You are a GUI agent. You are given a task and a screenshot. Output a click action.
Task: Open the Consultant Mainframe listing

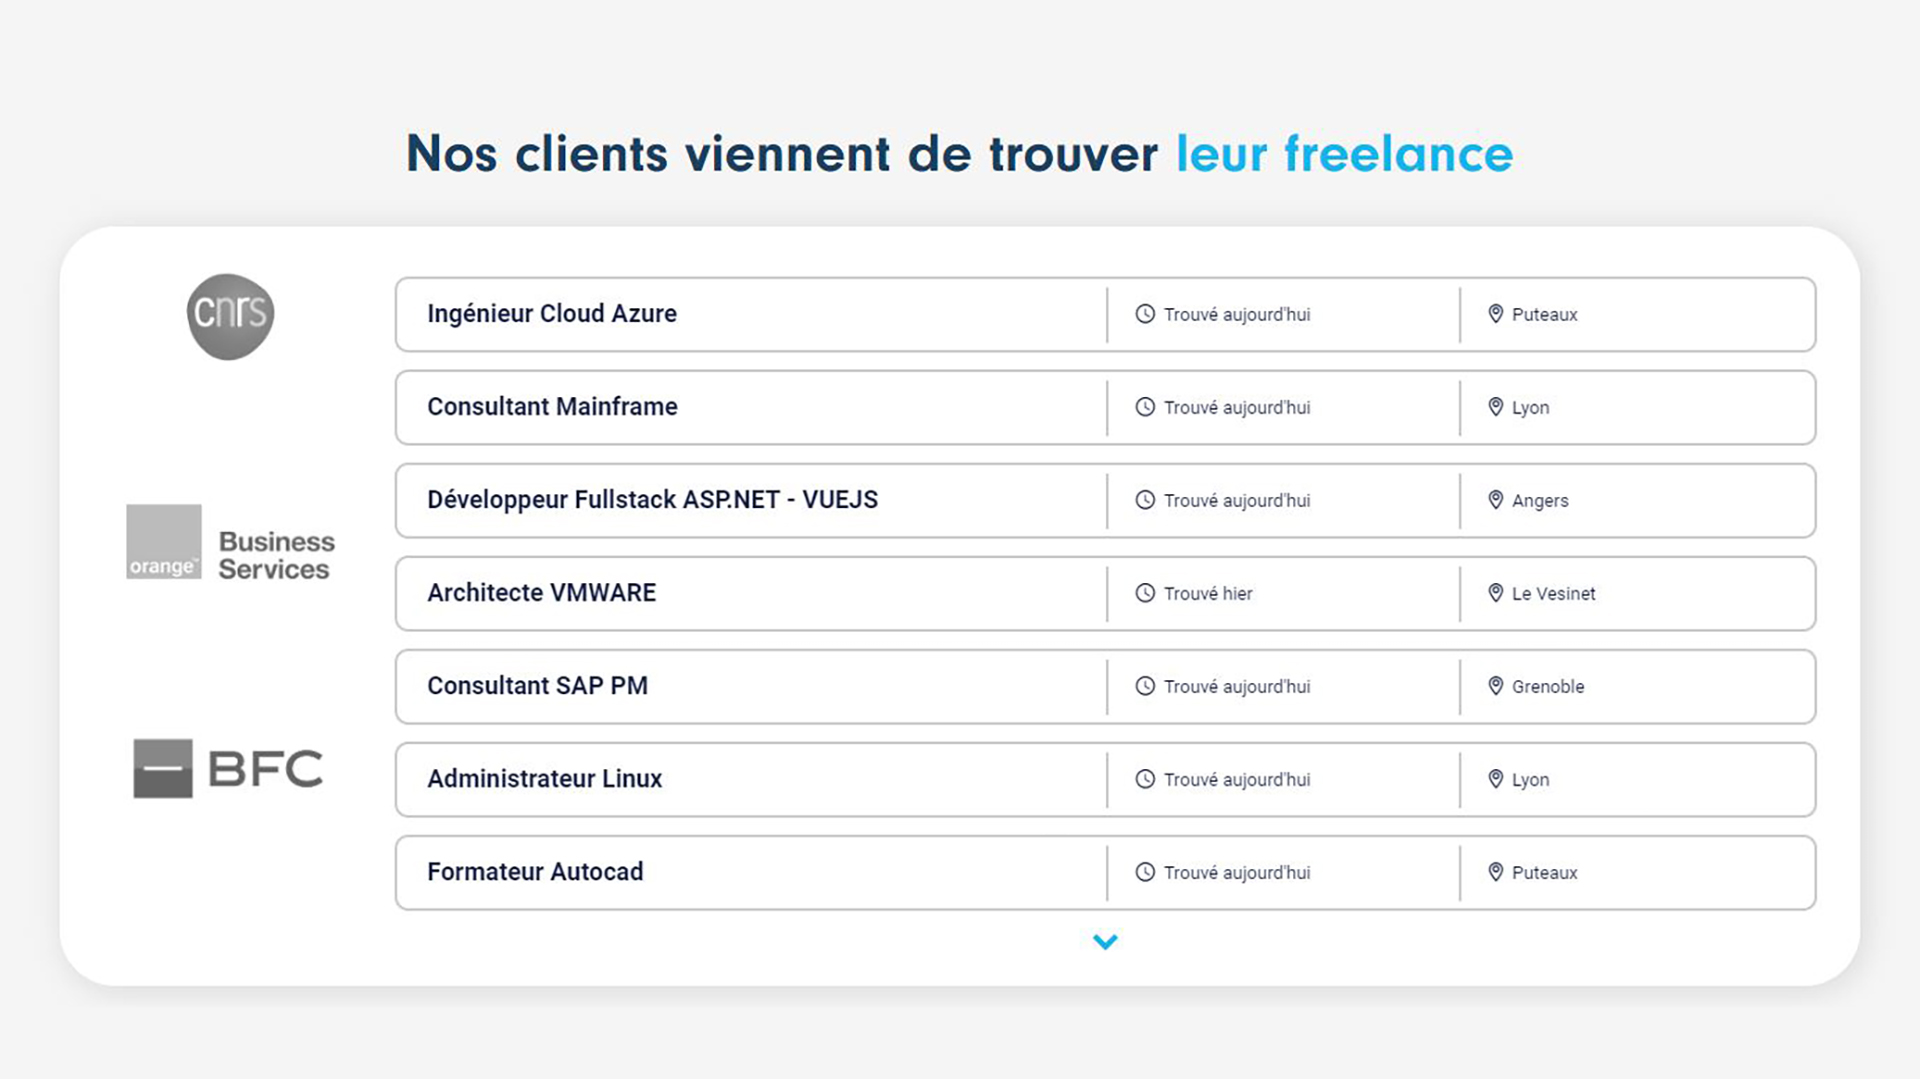point(1105,407)
